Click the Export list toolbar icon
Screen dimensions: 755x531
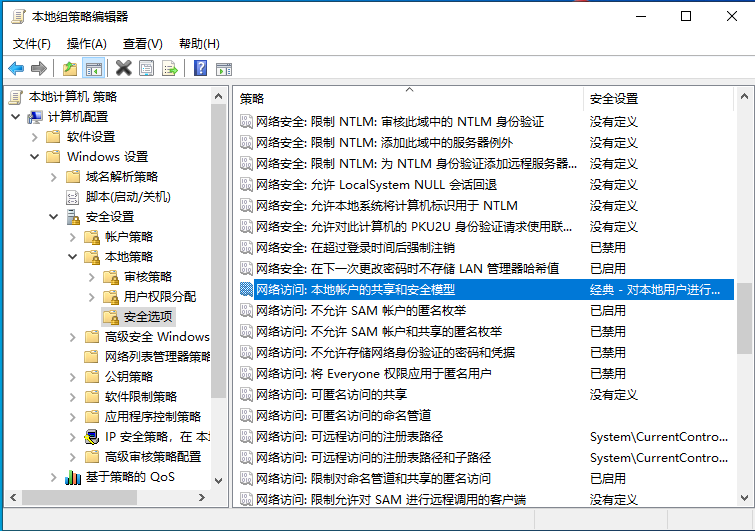[x=170, y=68]
